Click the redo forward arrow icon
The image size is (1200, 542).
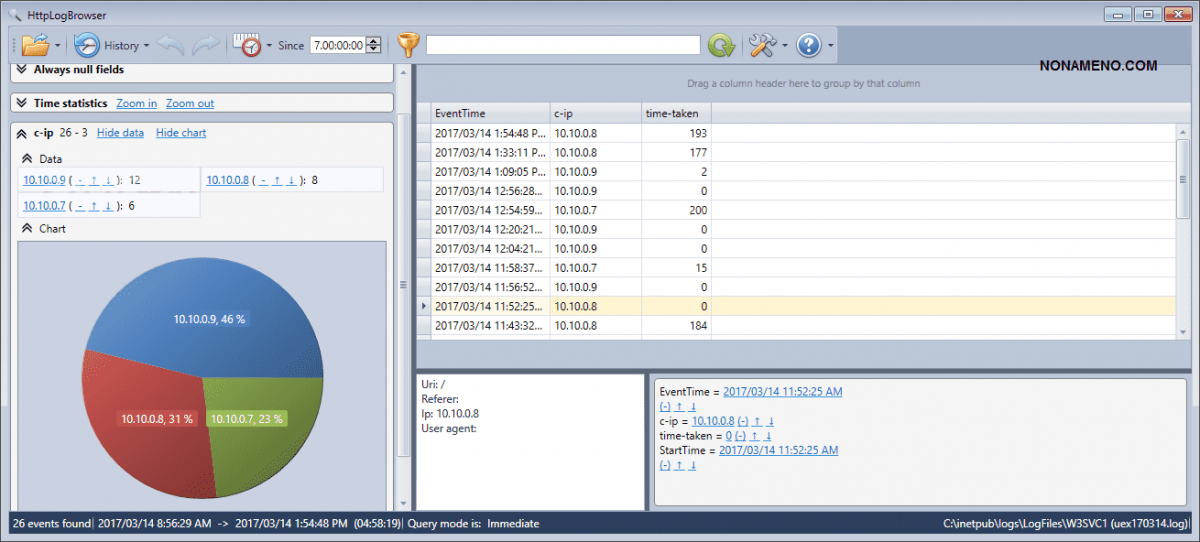pyautogui.click(x=206, y=45)
